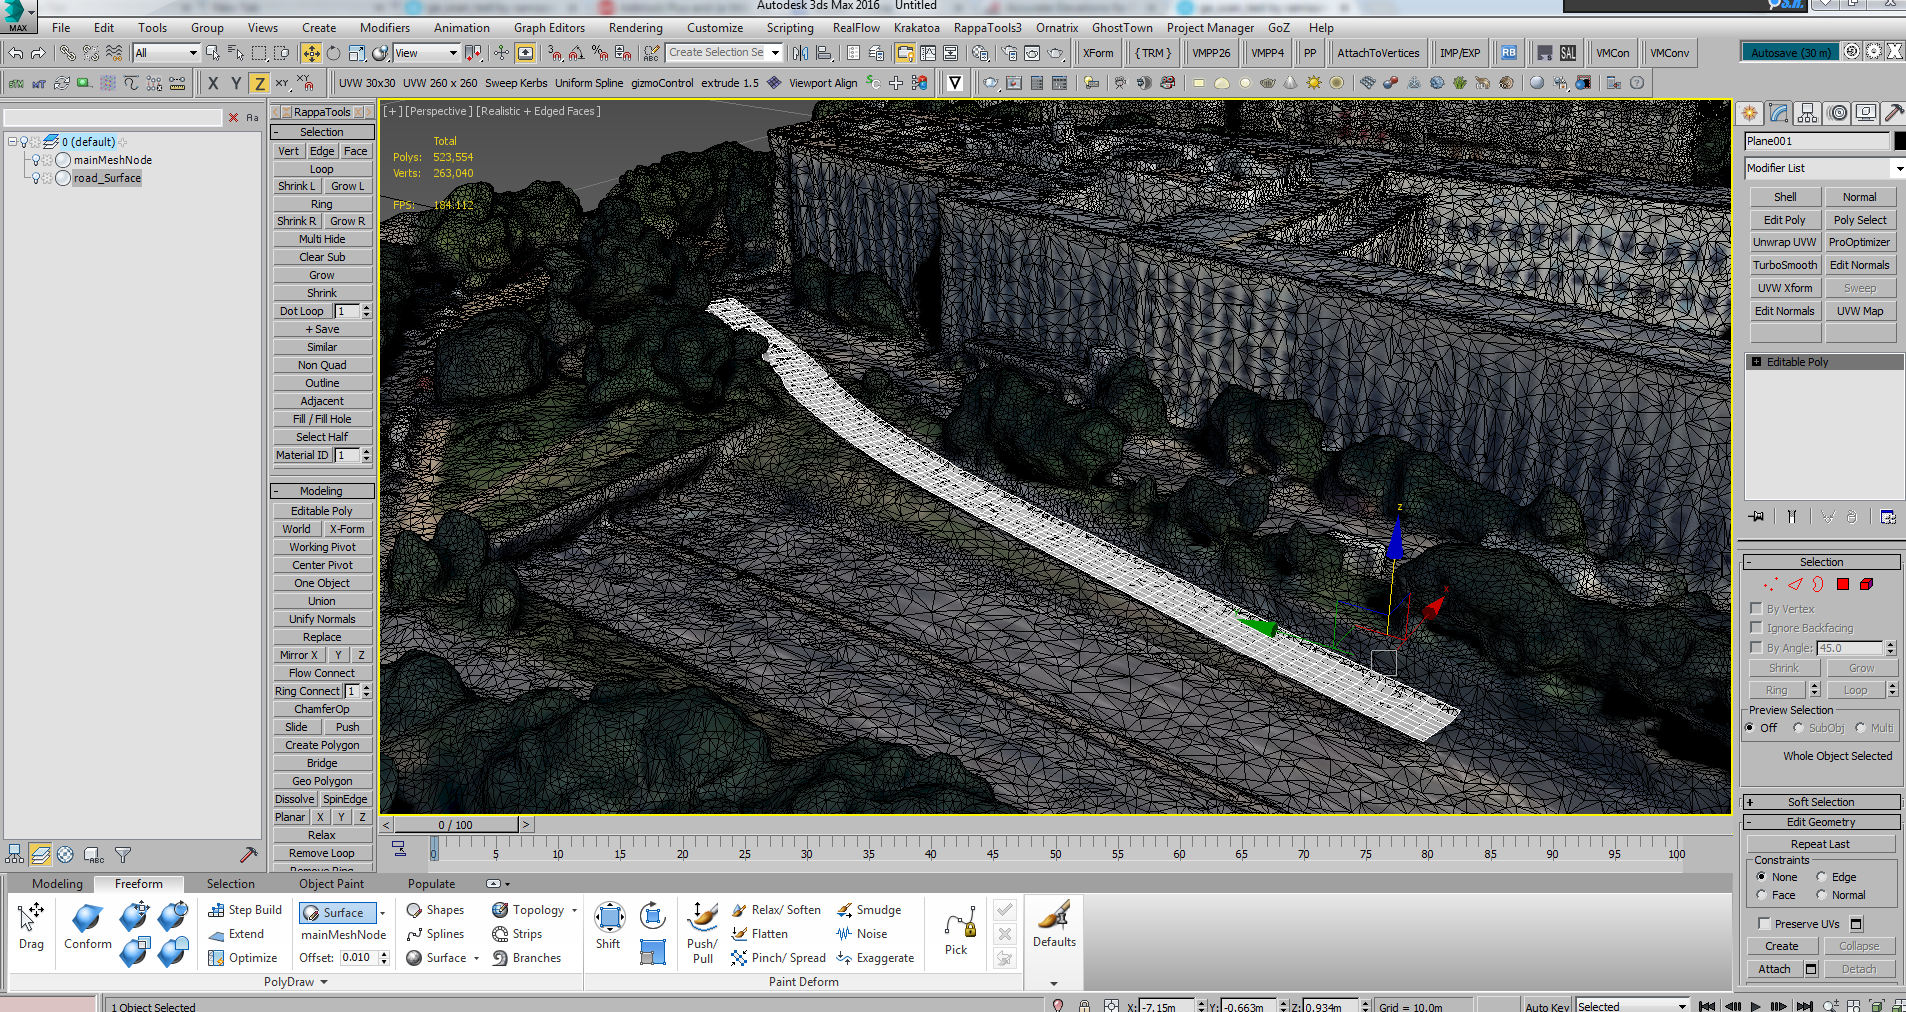Click the filter funnel icon in scene explorer
Screen dimensions: 1906x1012
[123, 855]
